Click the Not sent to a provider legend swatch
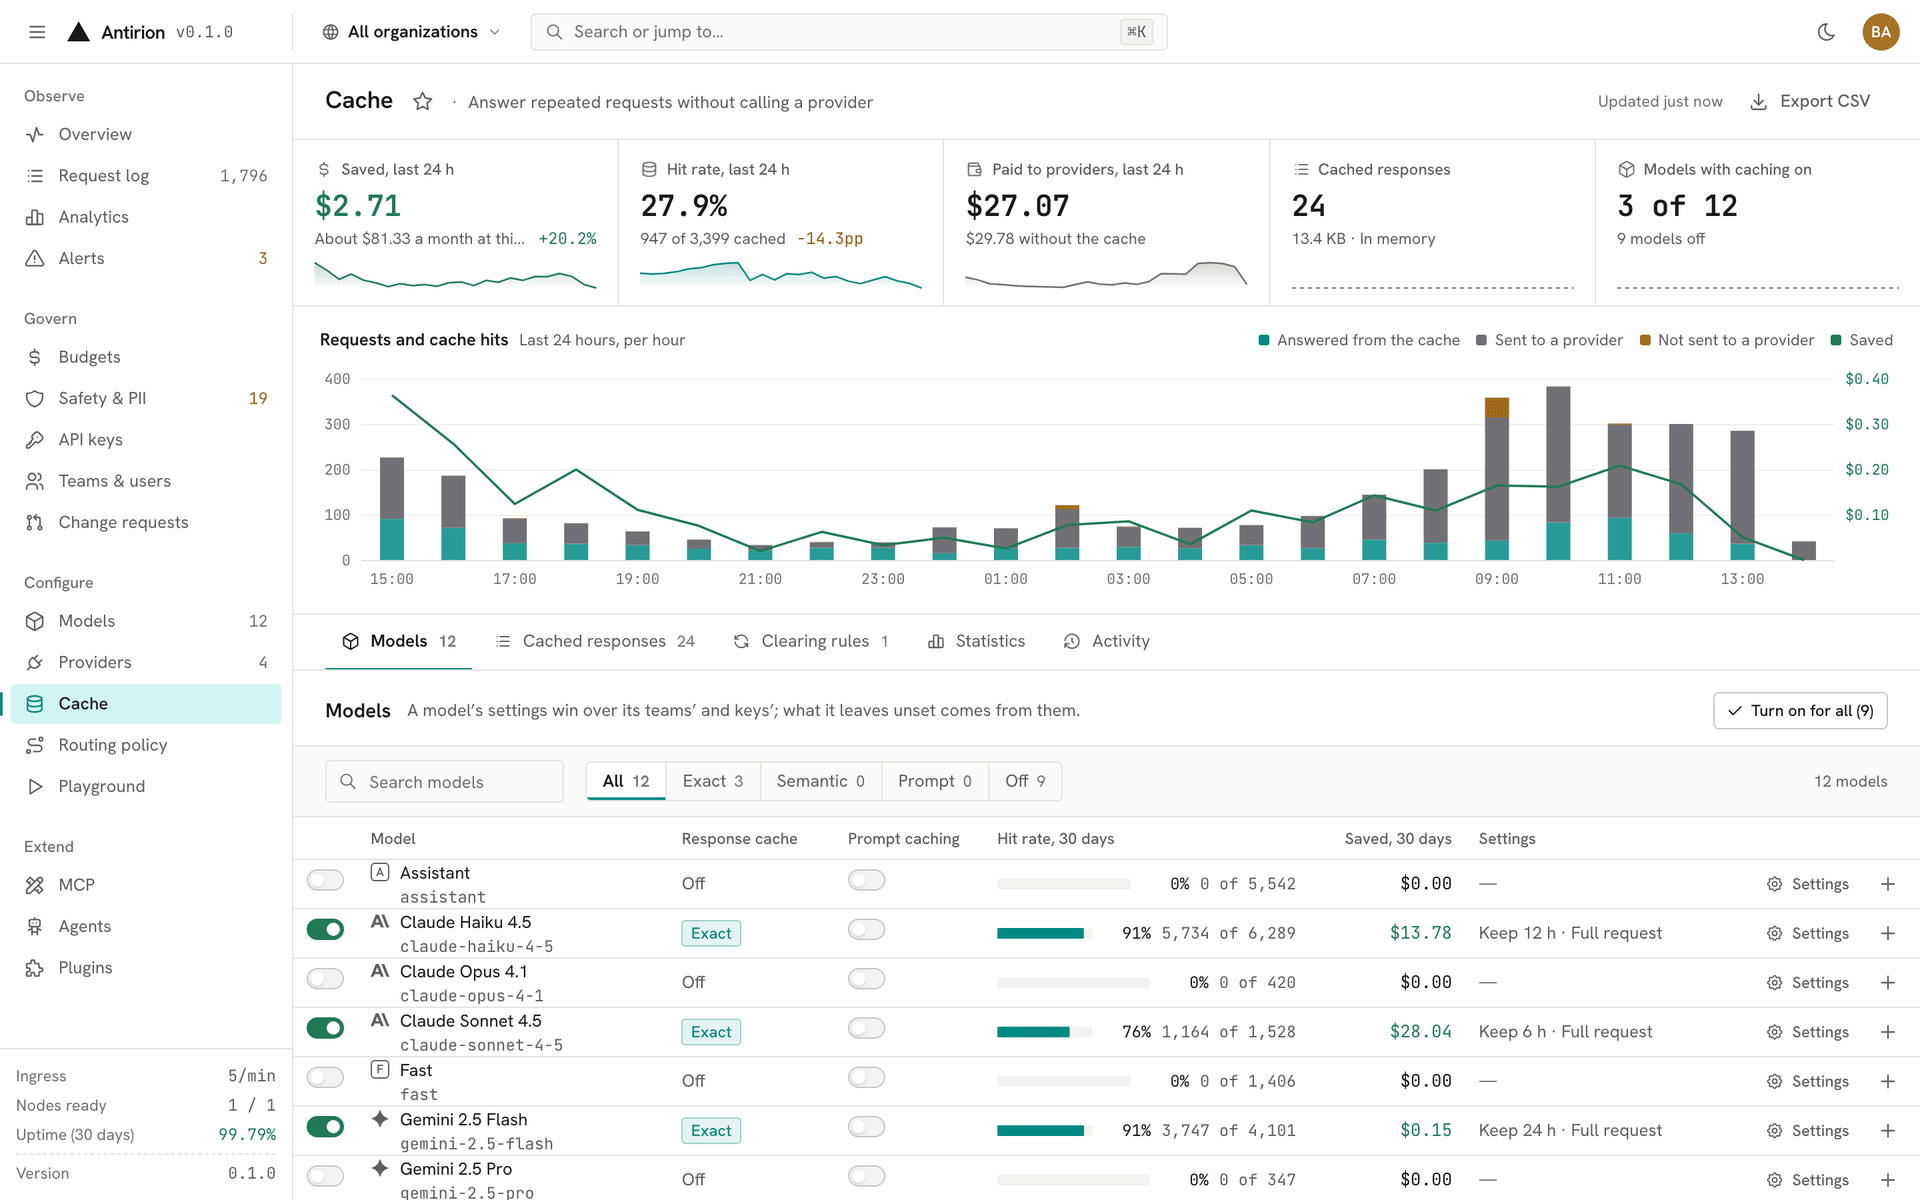 click(x=1645, y=340)
